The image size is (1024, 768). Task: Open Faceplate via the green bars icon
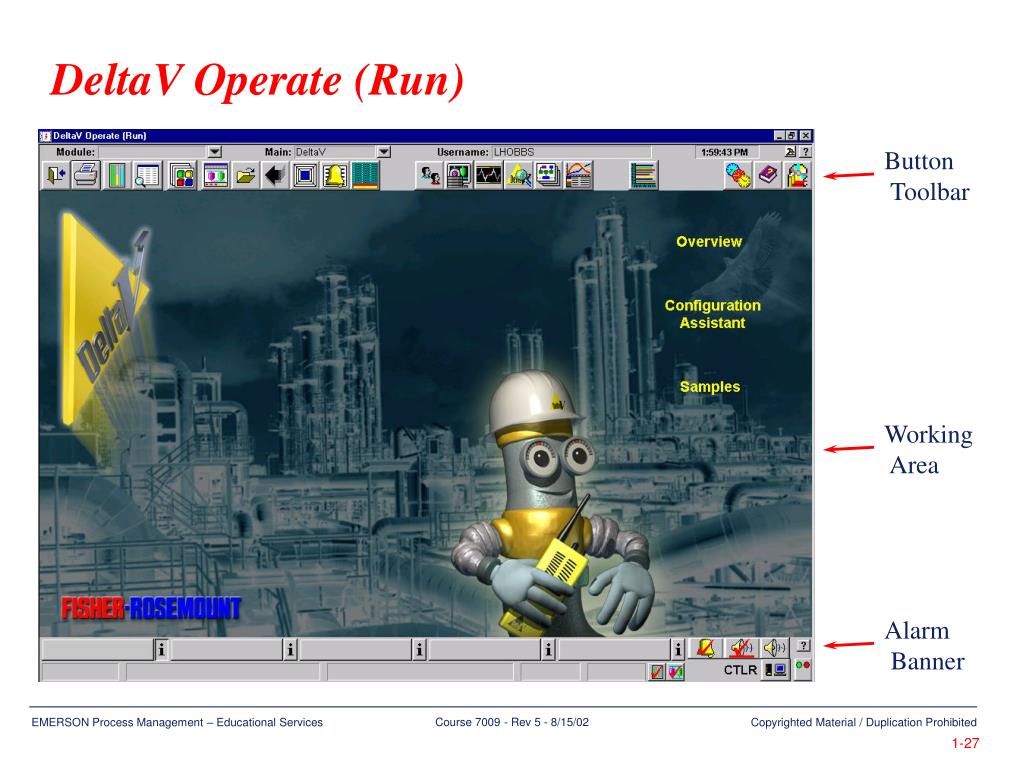pyautogui.click(x=117, y=175)
